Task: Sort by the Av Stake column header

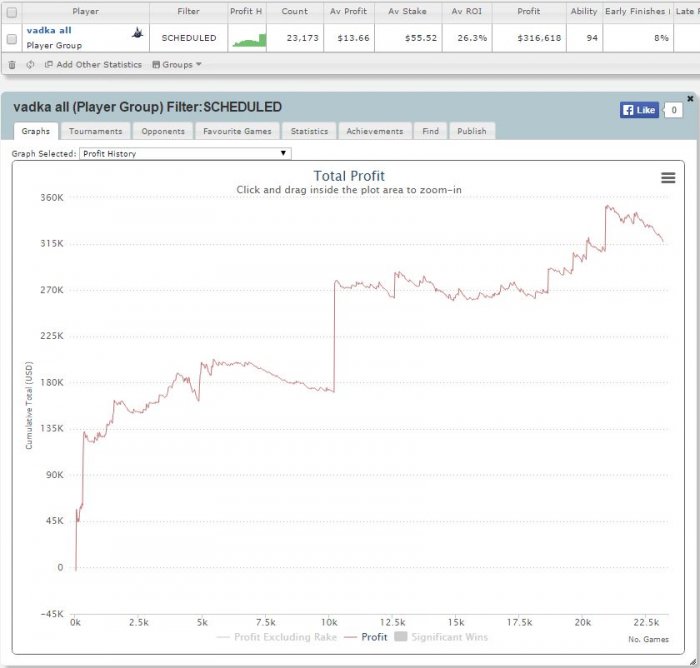Action: pyautogui.click(x=408, y=12)
